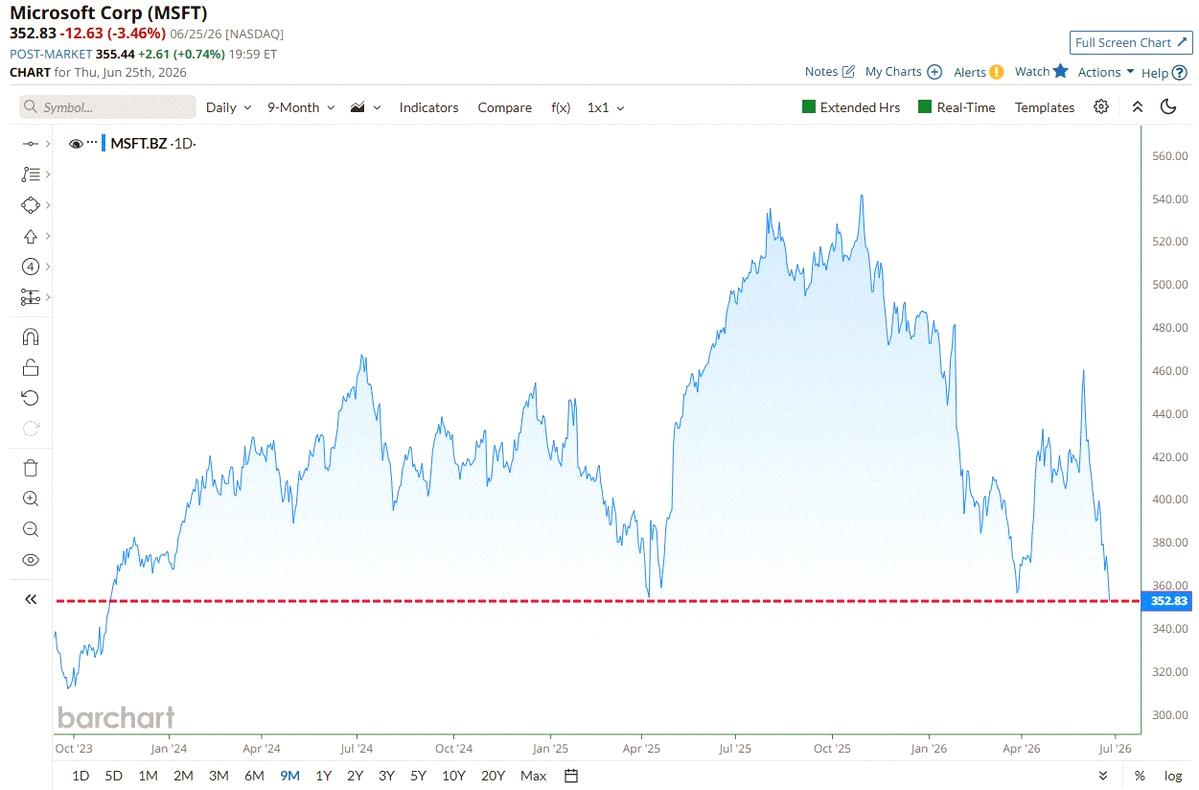Collapse the chart header with double chevron
This screenshot has height=790, width=1199.
pyautogui.click(x=1138, y=107)
